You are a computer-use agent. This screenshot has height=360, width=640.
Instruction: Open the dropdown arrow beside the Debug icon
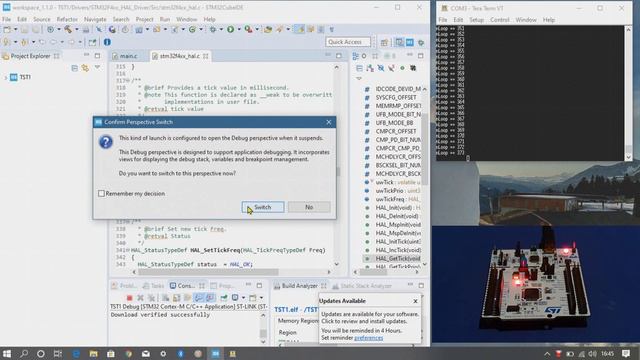point(221,29)
